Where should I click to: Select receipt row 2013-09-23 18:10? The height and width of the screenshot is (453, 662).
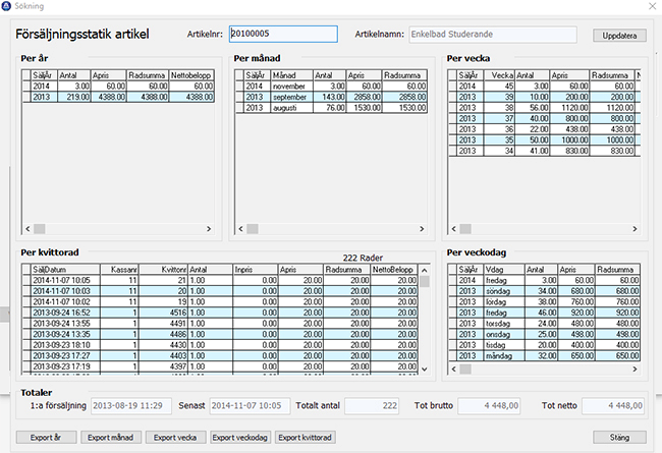[x=220, y=345]
